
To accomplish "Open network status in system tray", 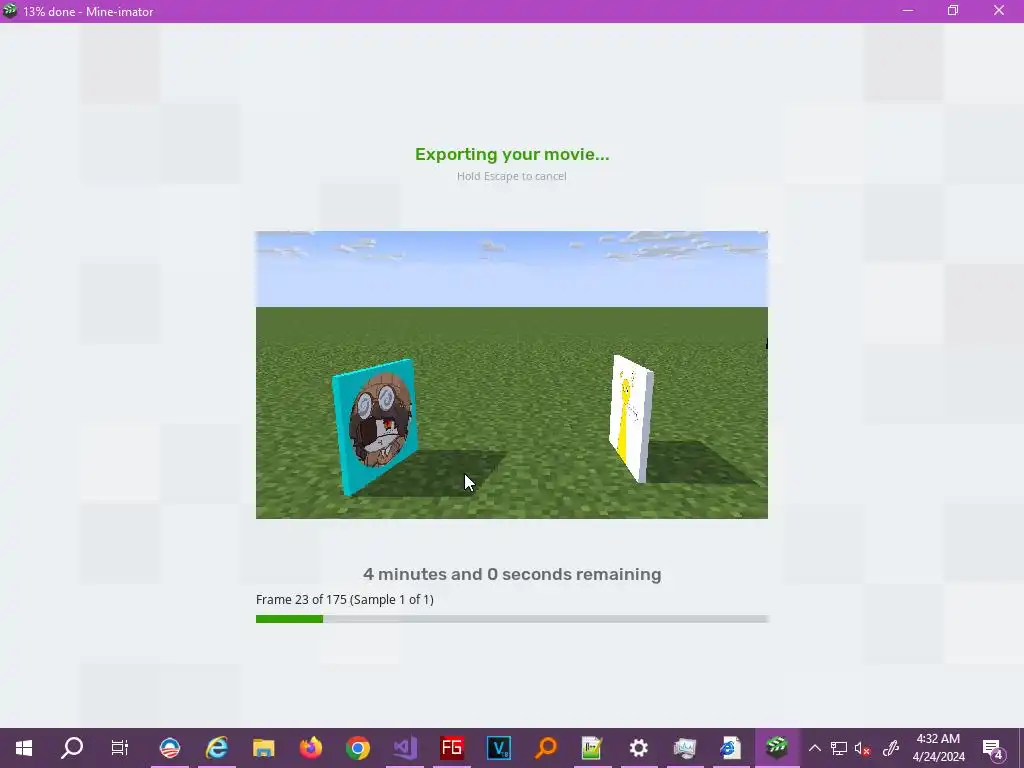I will pos(839,748).
